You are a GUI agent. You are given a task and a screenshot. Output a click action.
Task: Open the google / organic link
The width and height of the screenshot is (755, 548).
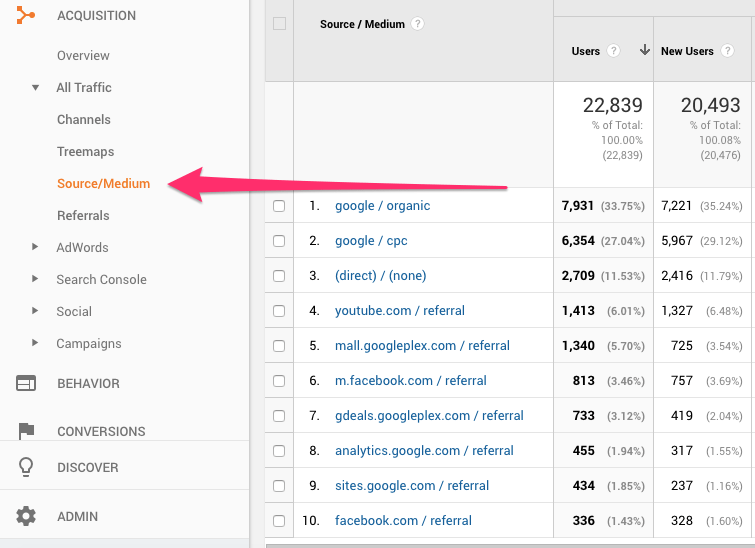pyautogui.click(x=382, y=206)
